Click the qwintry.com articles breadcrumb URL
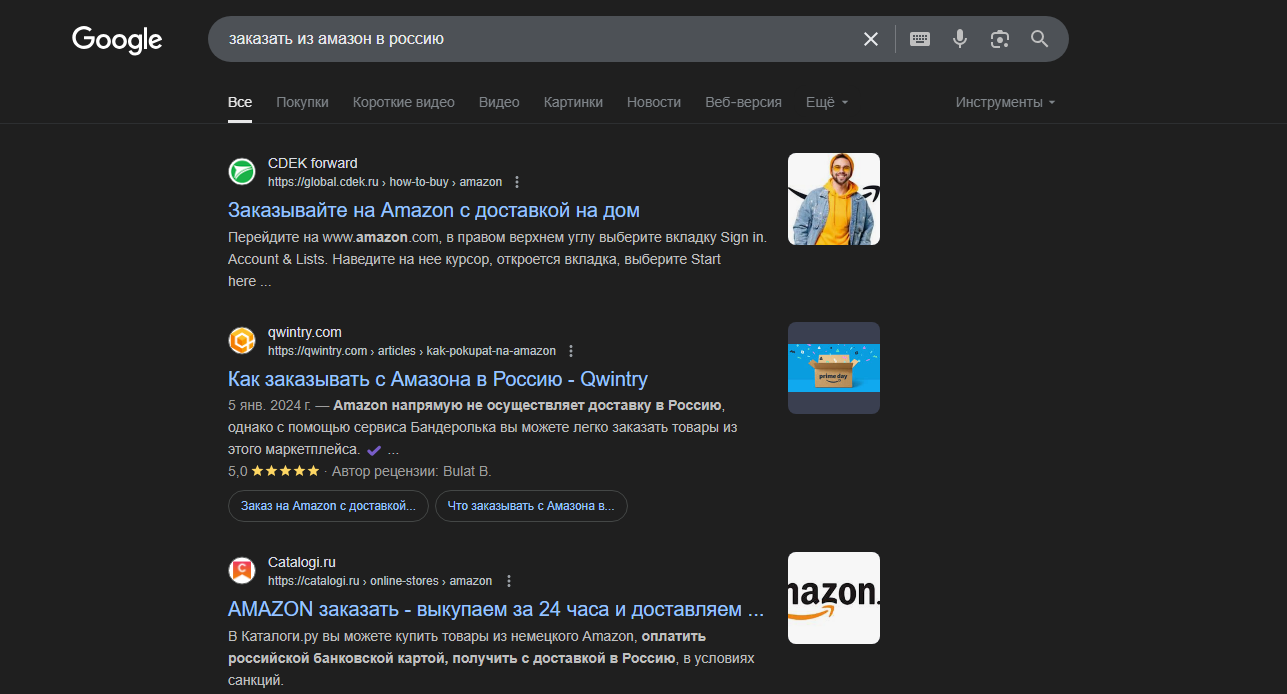The width and height of the screenshot is (1287, 694). pos(412,351)
